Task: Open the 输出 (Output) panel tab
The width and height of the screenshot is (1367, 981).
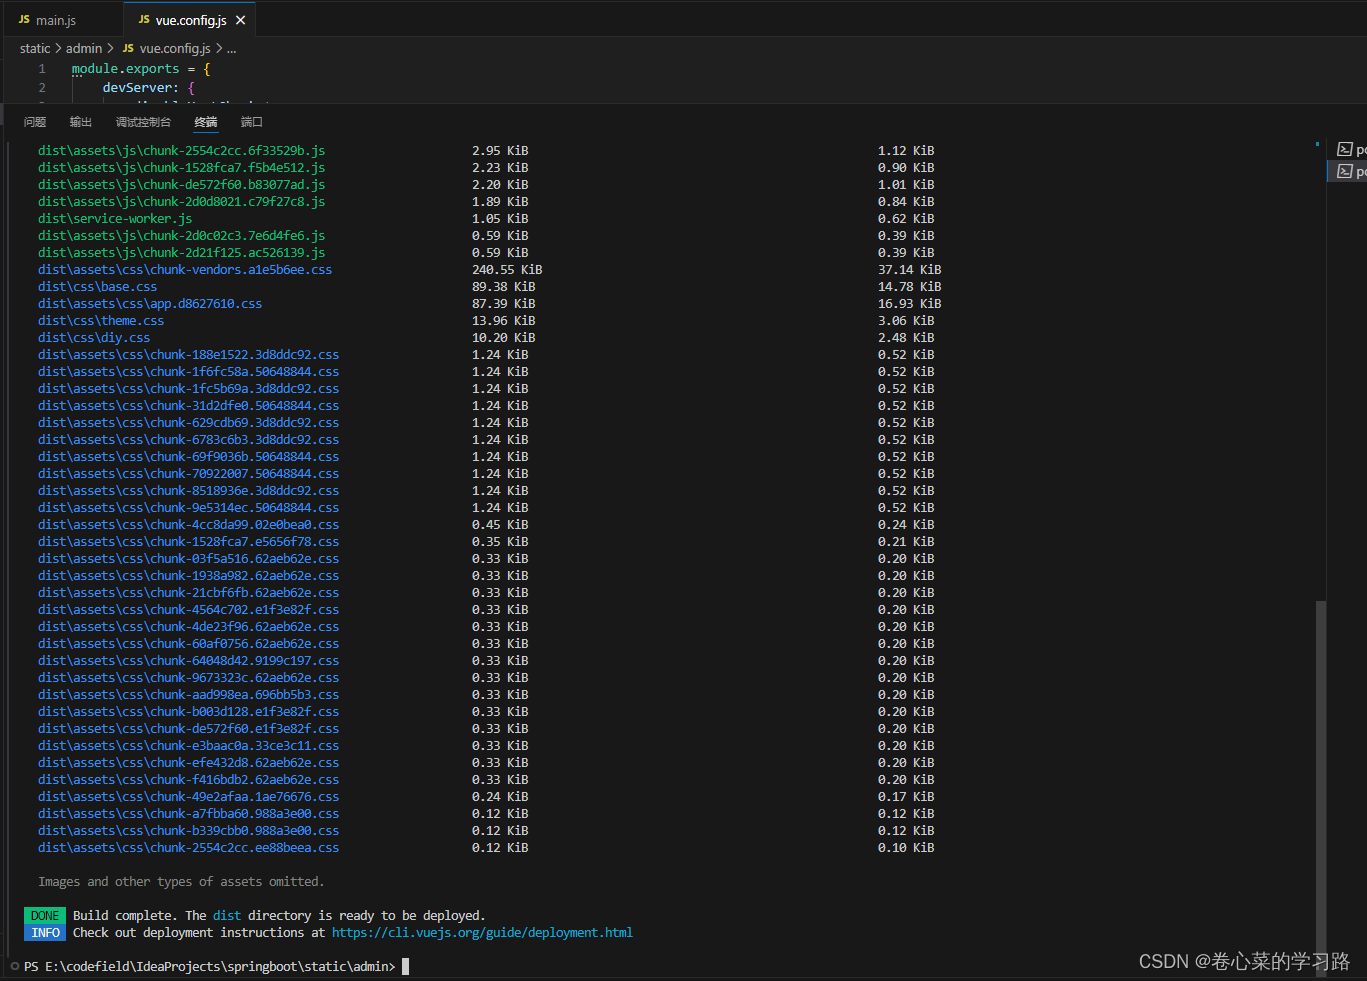Action: pyautogui.click(x=81, y=122)
